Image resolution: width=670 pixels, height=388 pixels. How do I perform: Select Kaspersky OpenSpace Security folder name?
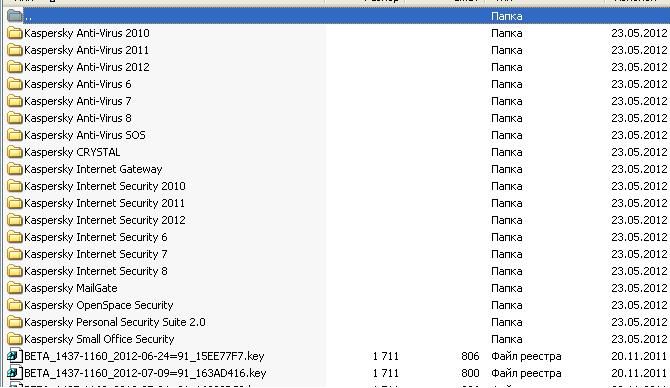point(99,305)
